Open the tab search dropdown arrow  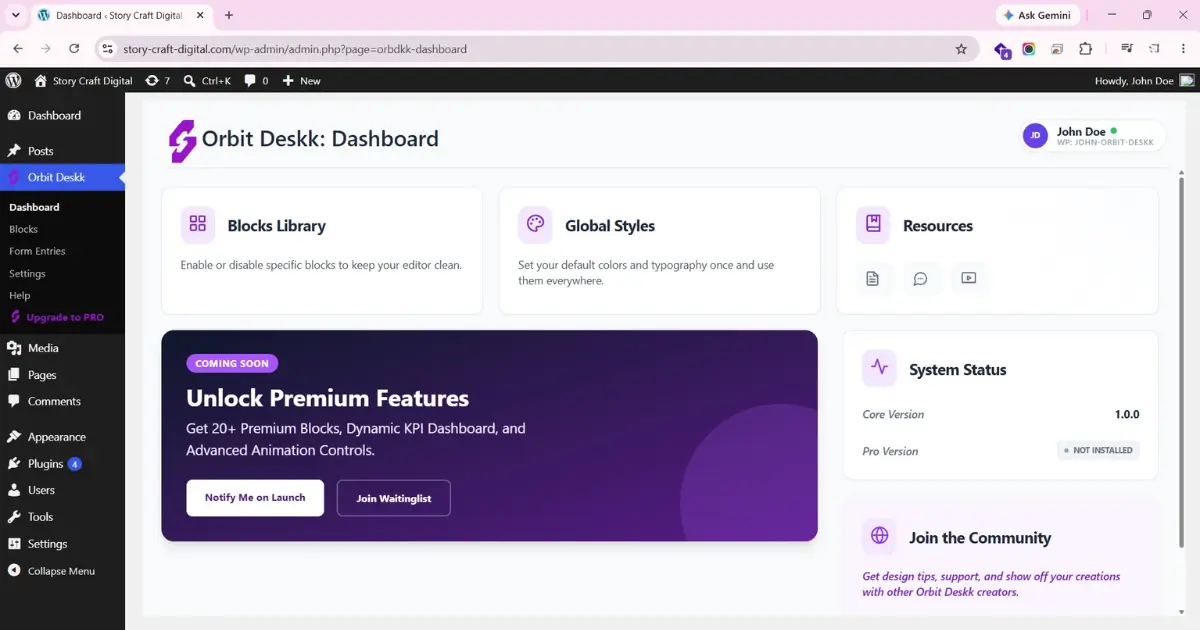[15, 15]
